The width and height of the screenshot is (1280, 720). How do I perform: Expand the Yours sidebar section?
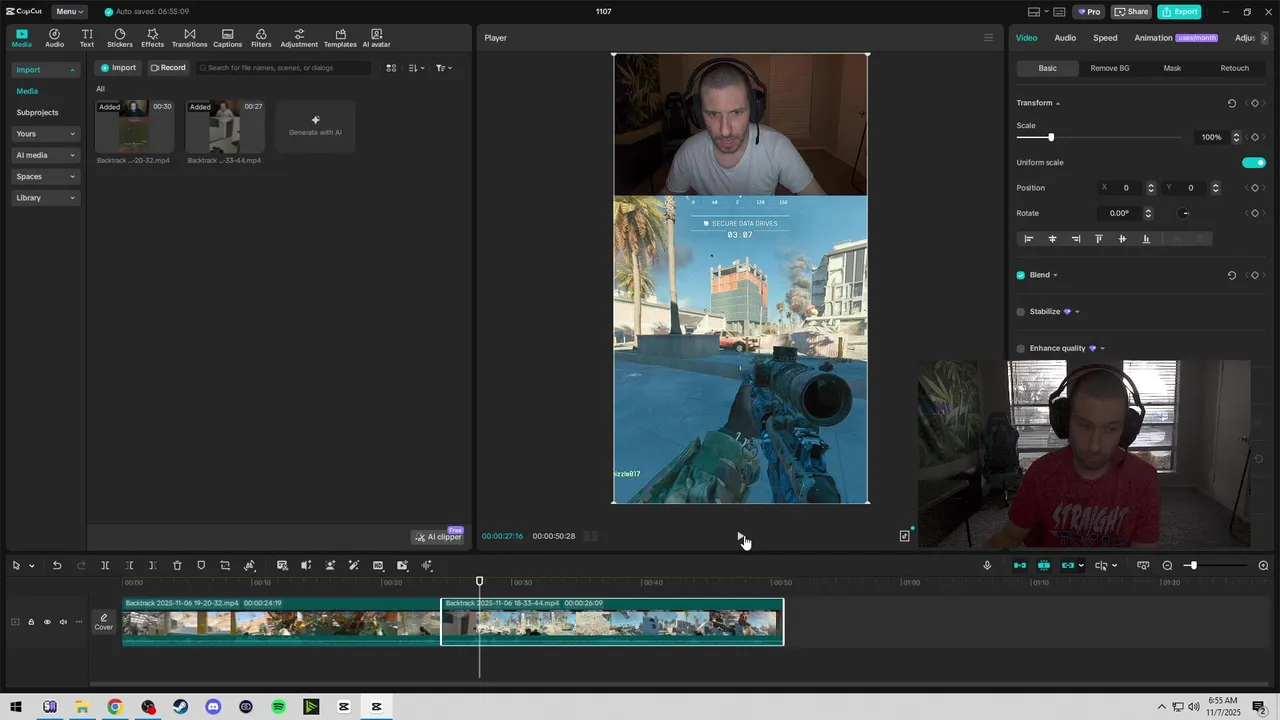pos(72,134)
